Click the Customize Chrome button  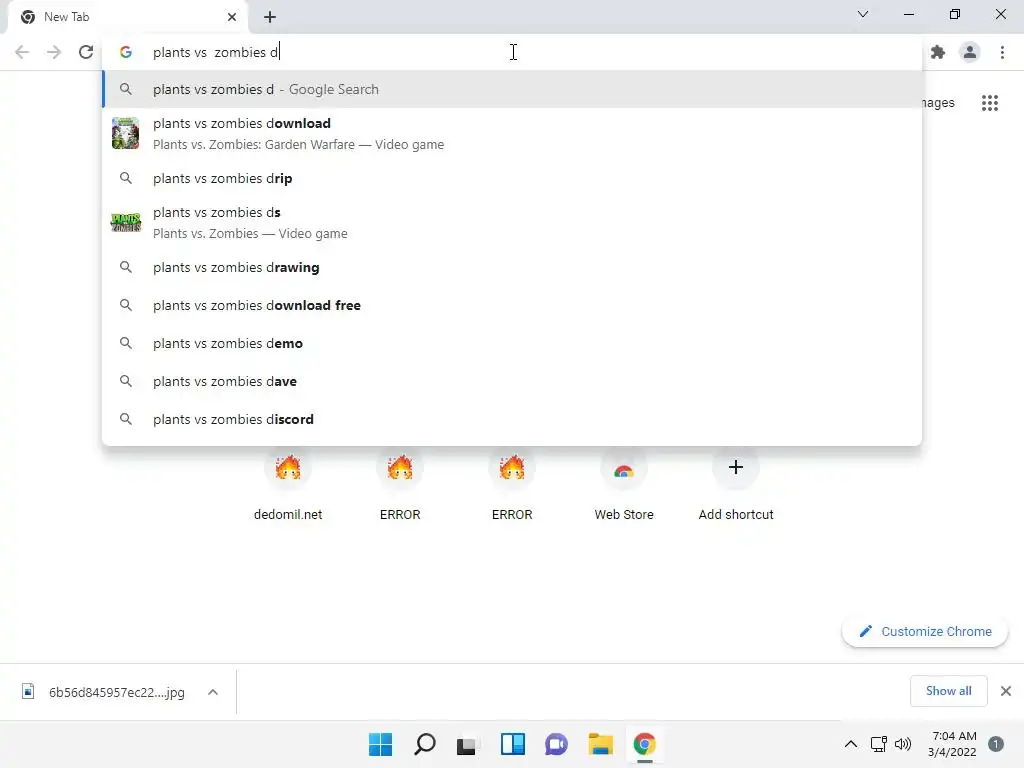point(925,632)
